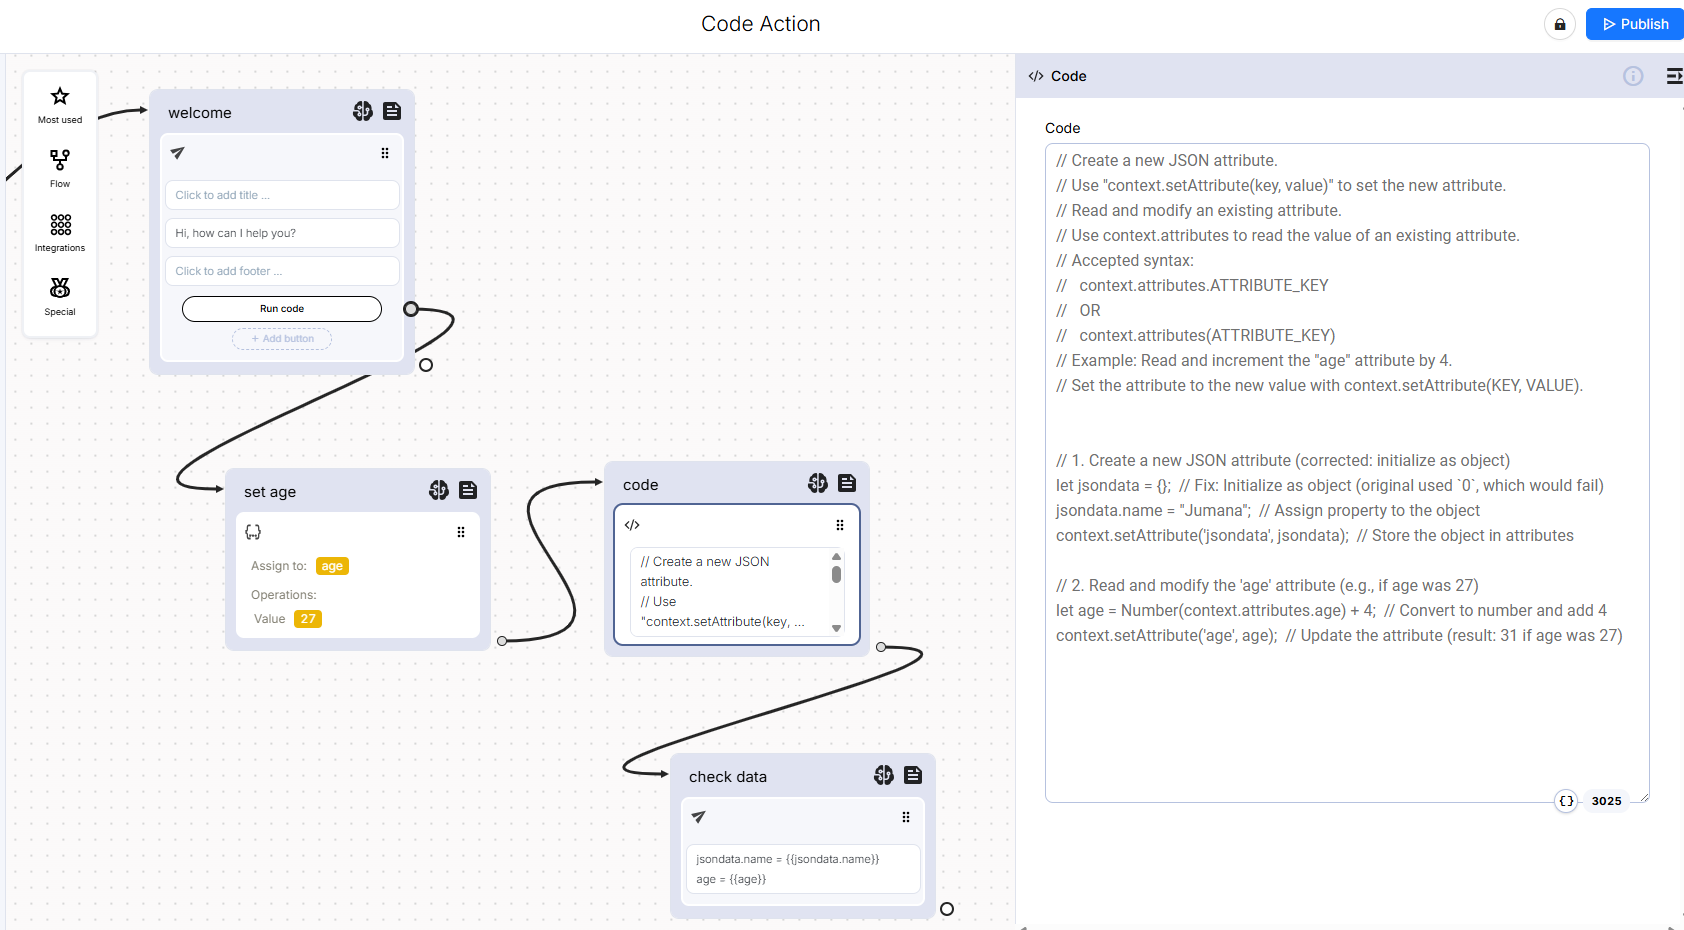Open the brain icon on check data block
Viewport: 1684px width, 930px height.
(884, 775)
